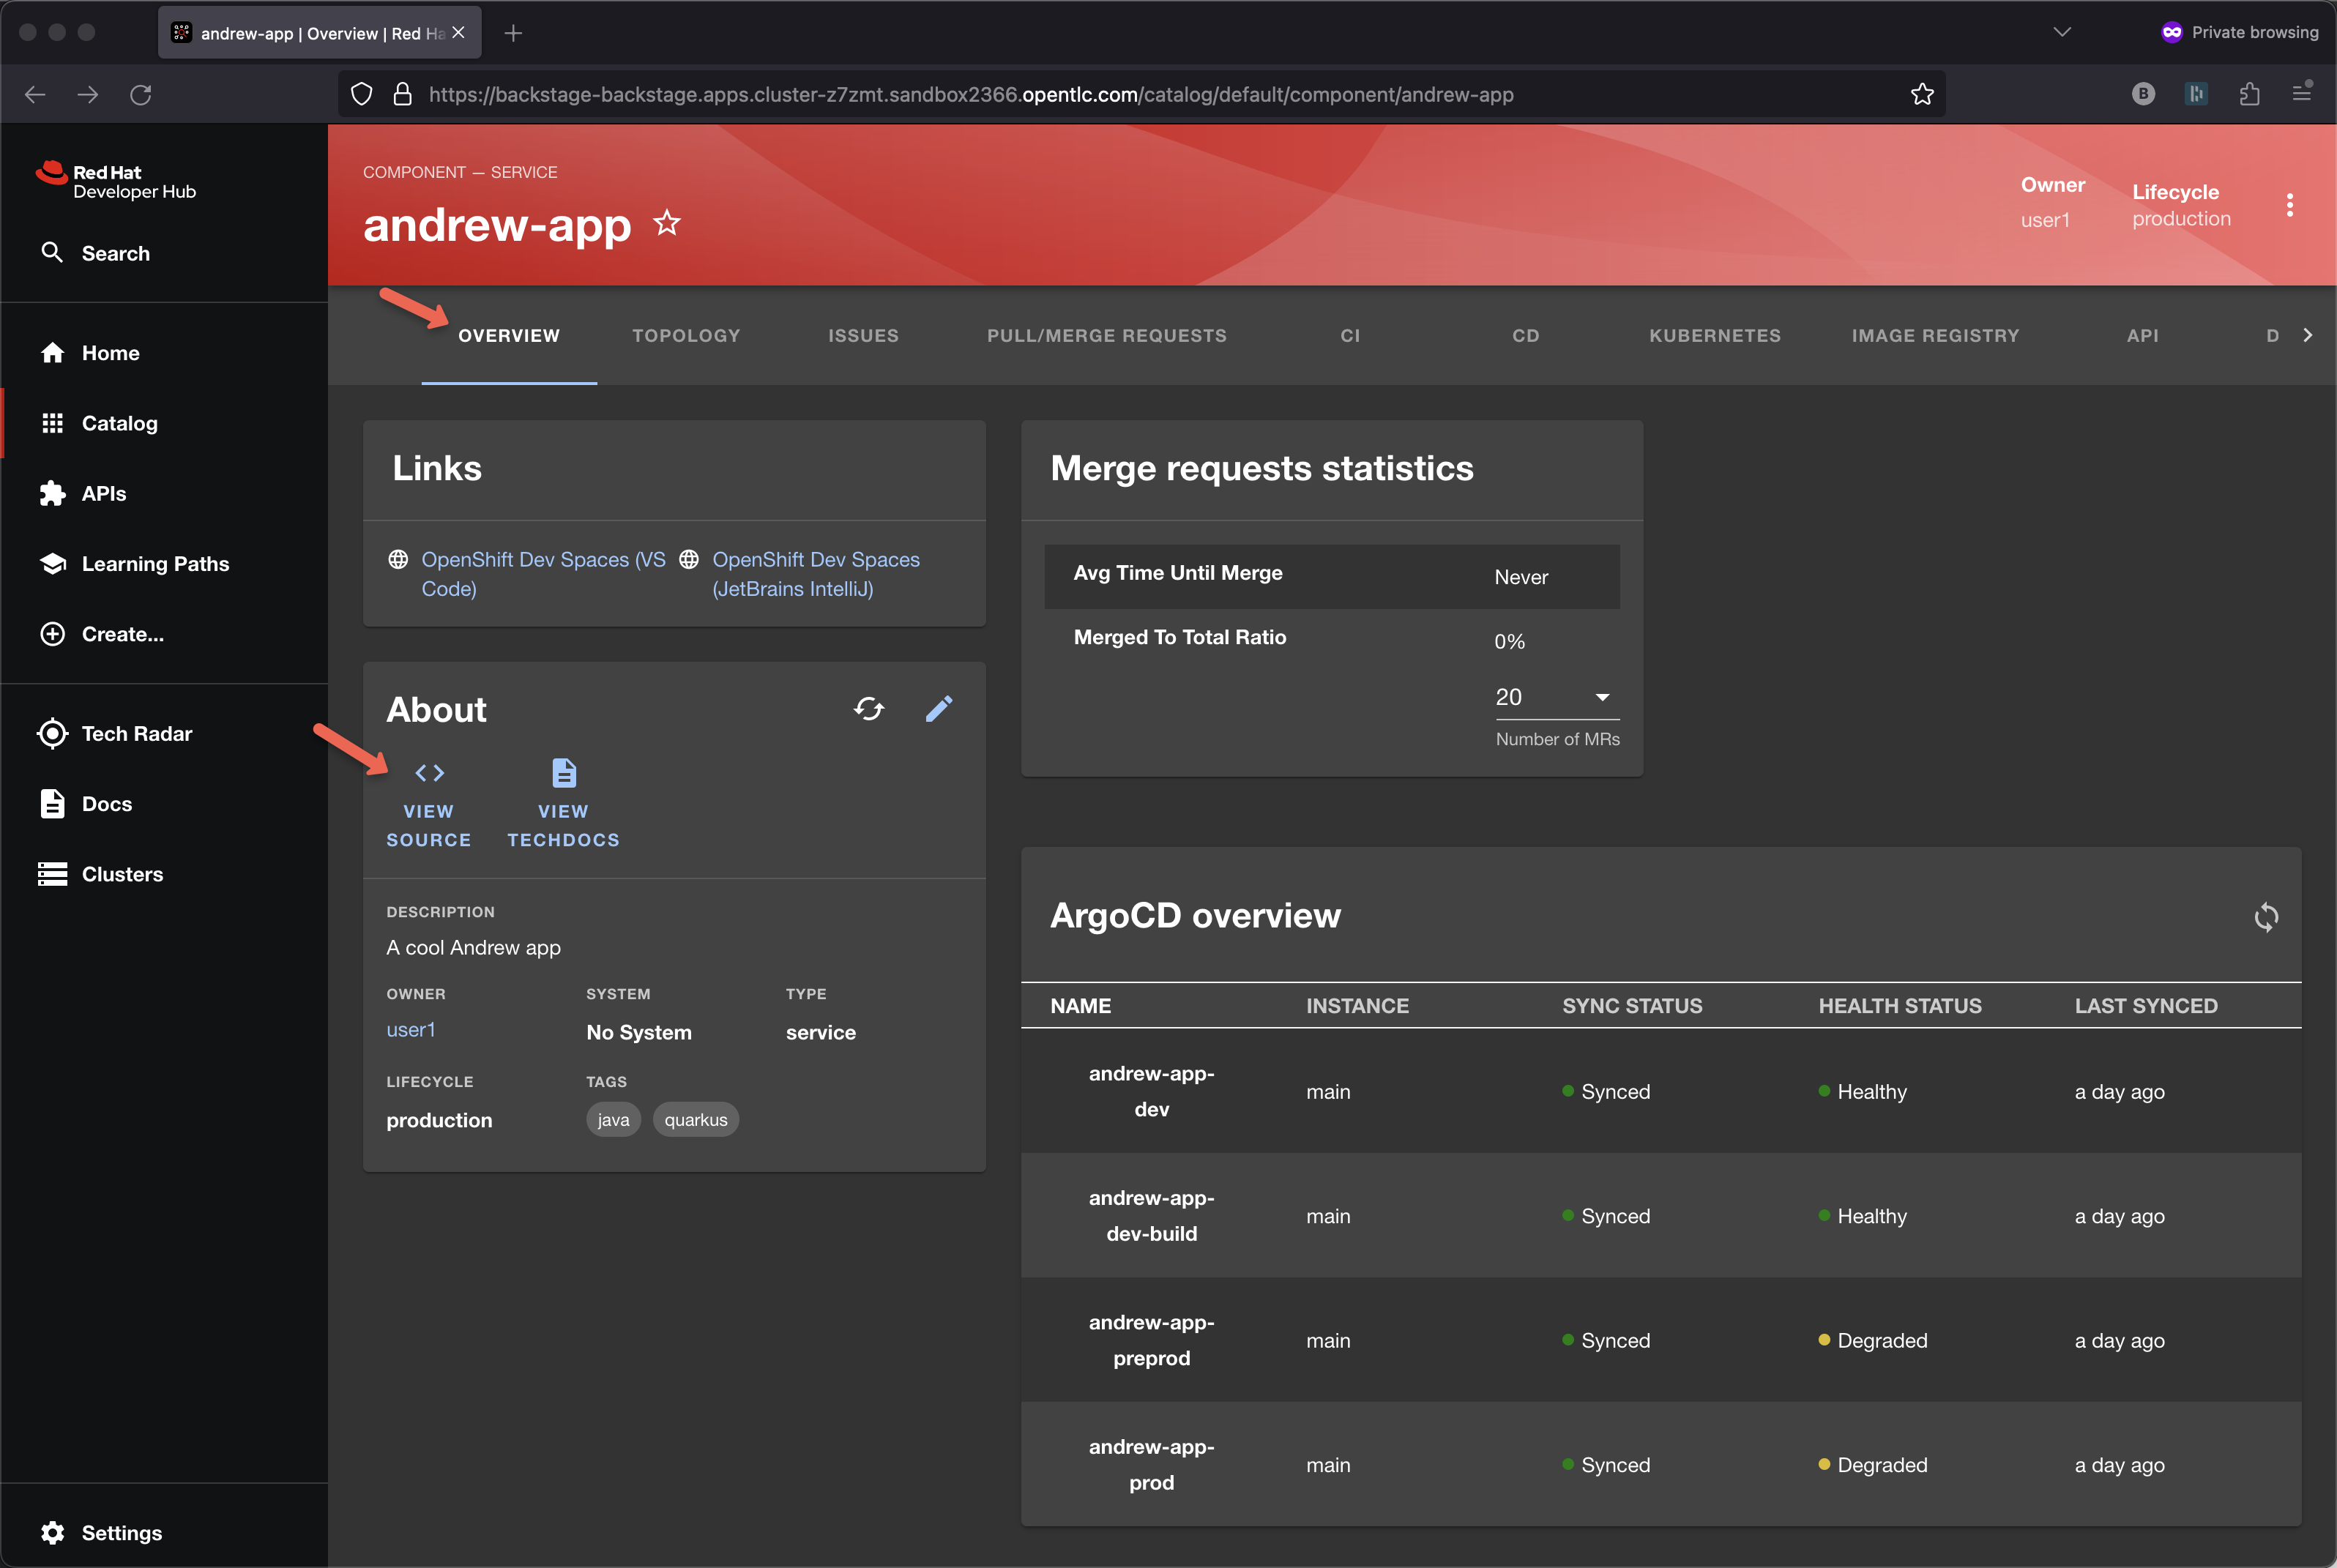
Task: Click the user1 owner link in About
Action: click(x=411, y=1030)
